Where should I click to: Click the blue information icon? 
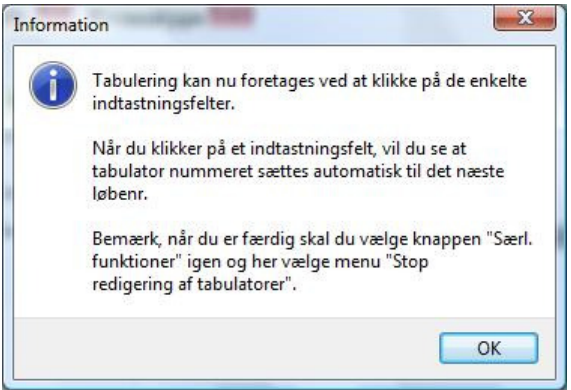(53, 85)
